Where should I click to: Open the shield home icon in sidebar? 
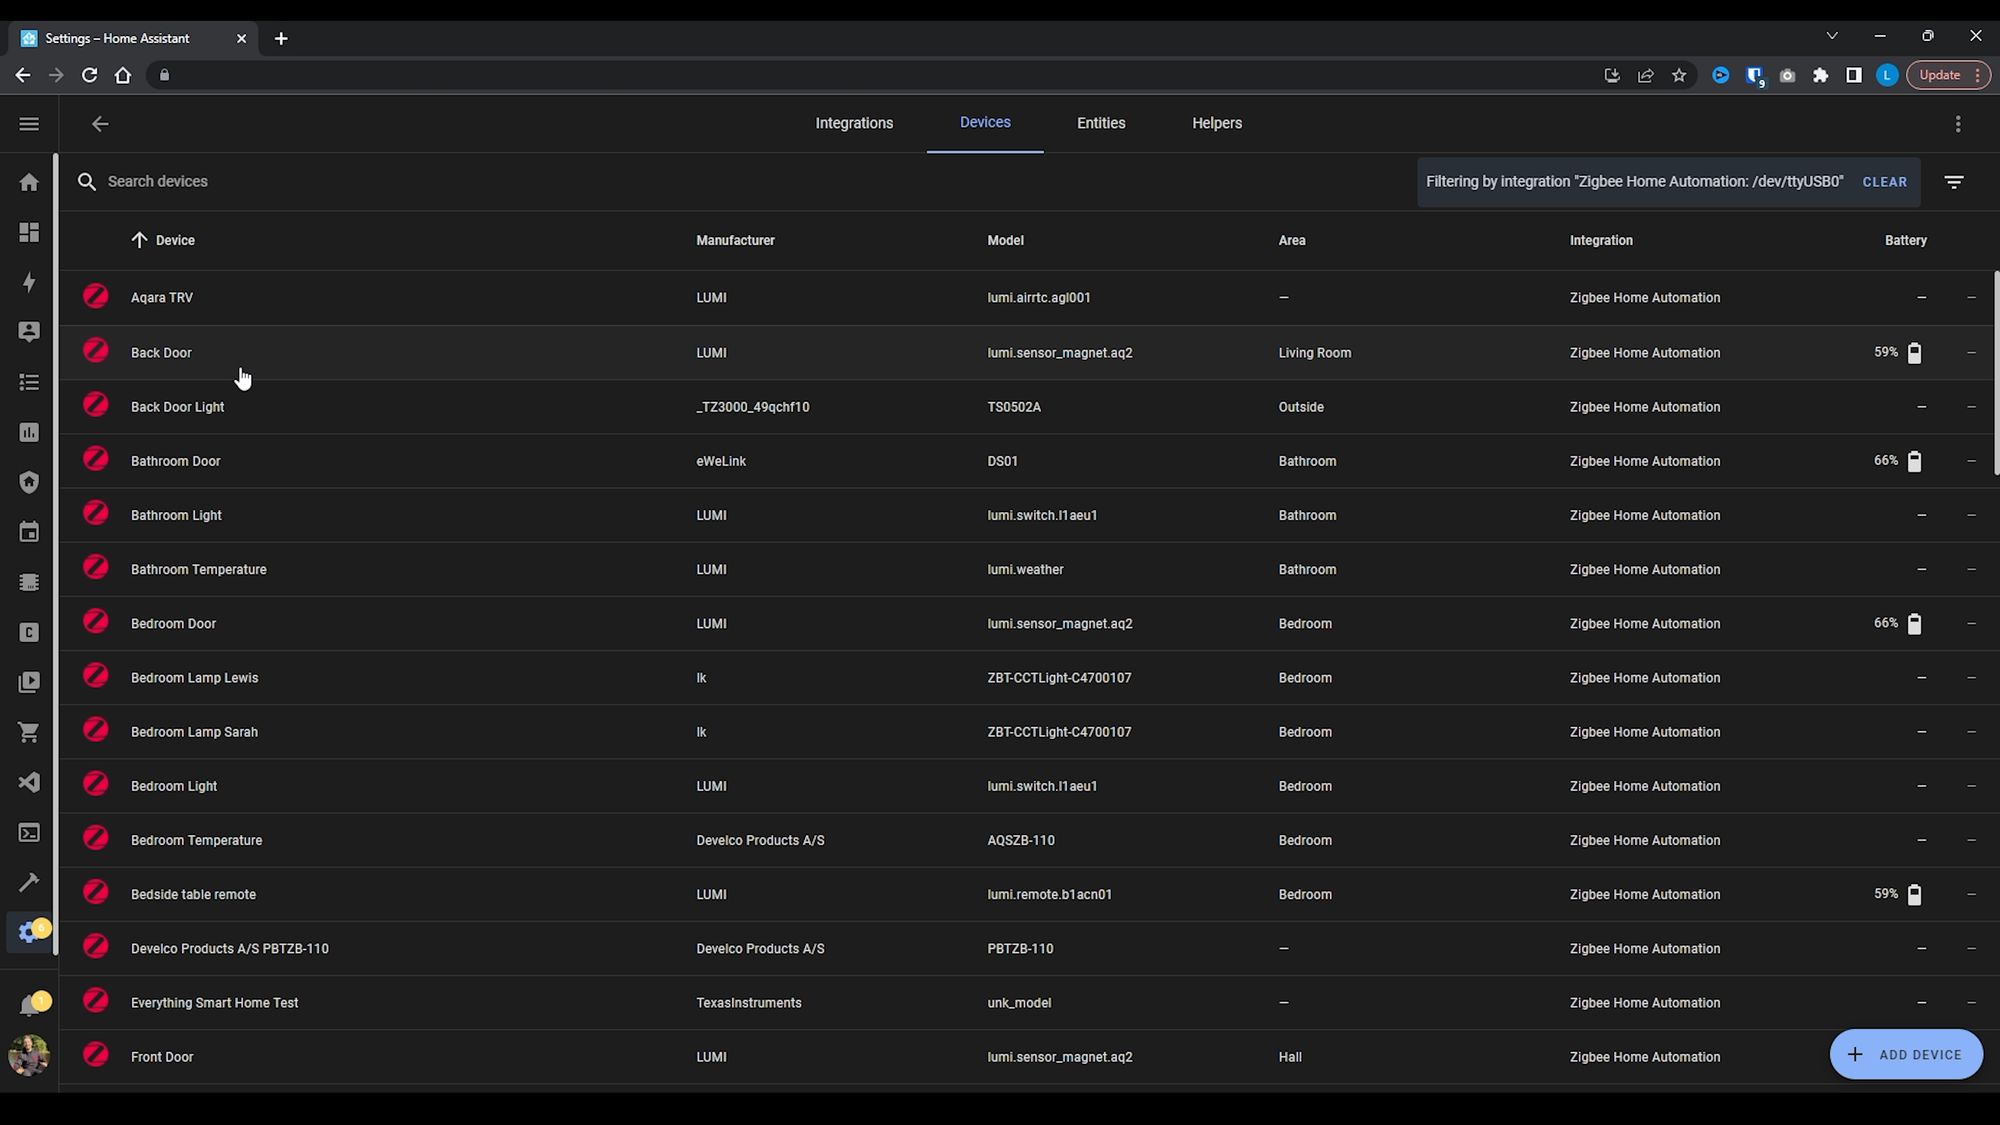pos(29,482)
